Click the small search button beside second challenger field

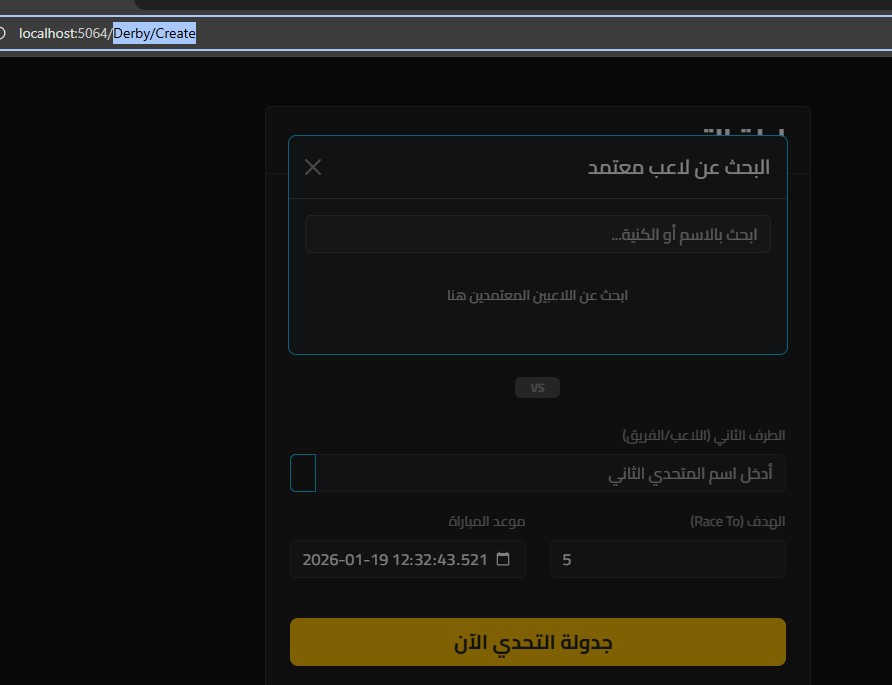coord(303,473)
